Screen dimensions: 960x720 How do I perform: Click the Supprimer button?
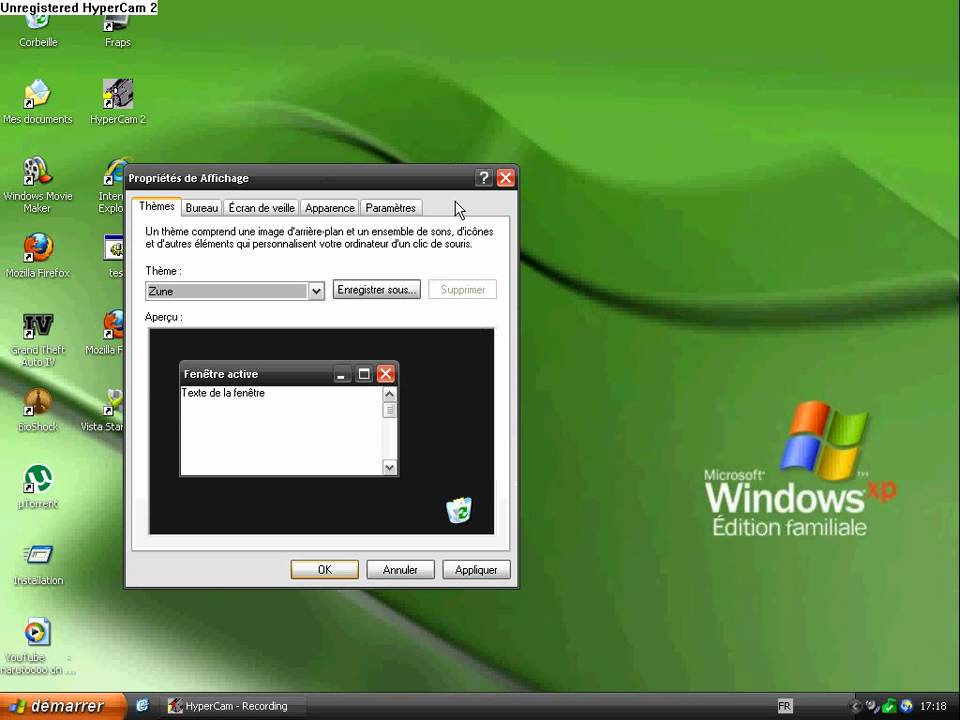coord(462,290)
